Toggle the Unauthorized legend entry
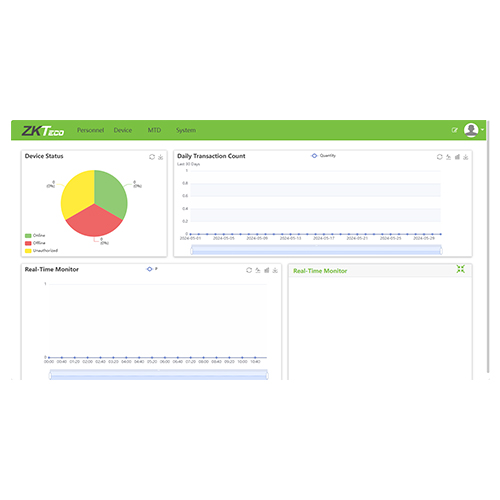Image resolution: width=500 pixels, height=500 pixels. 41,251
